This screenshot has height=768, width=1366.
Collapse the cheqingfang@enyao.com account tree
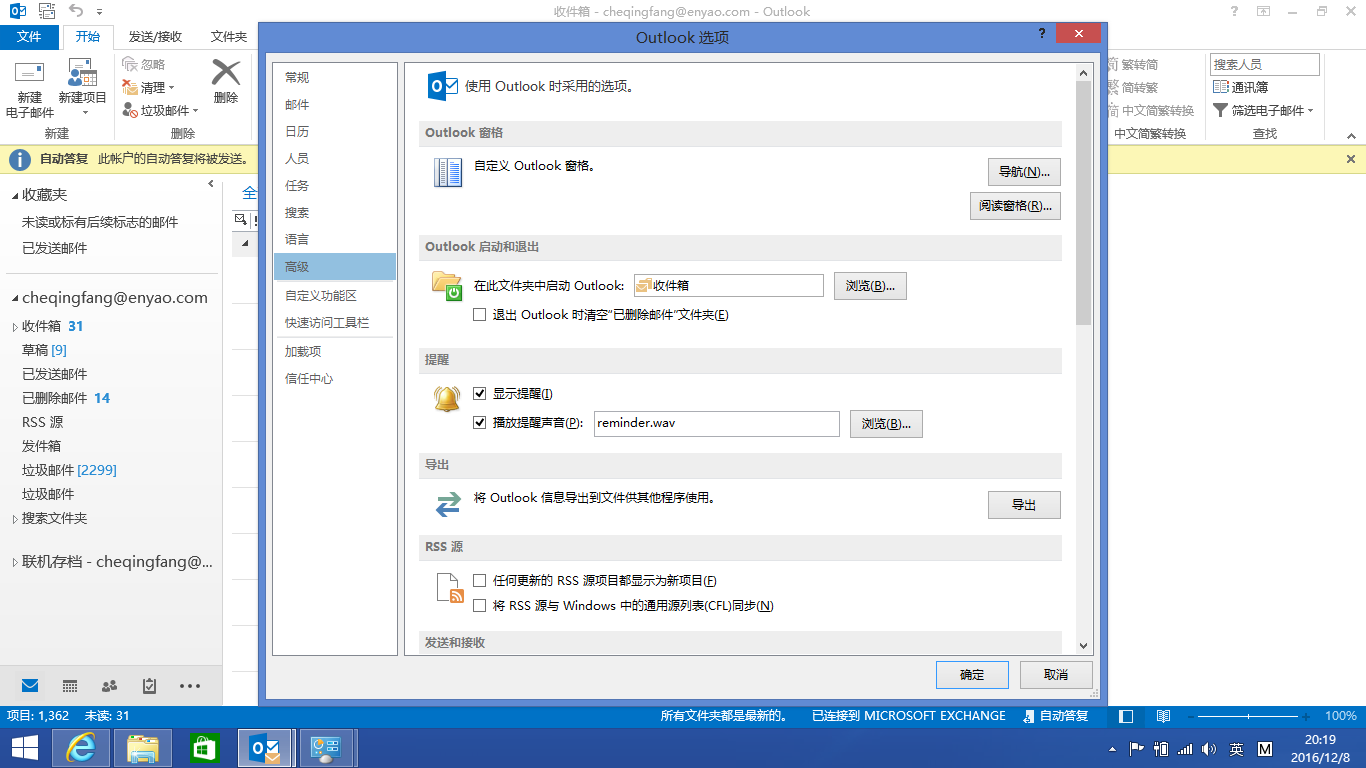[14, 298]
